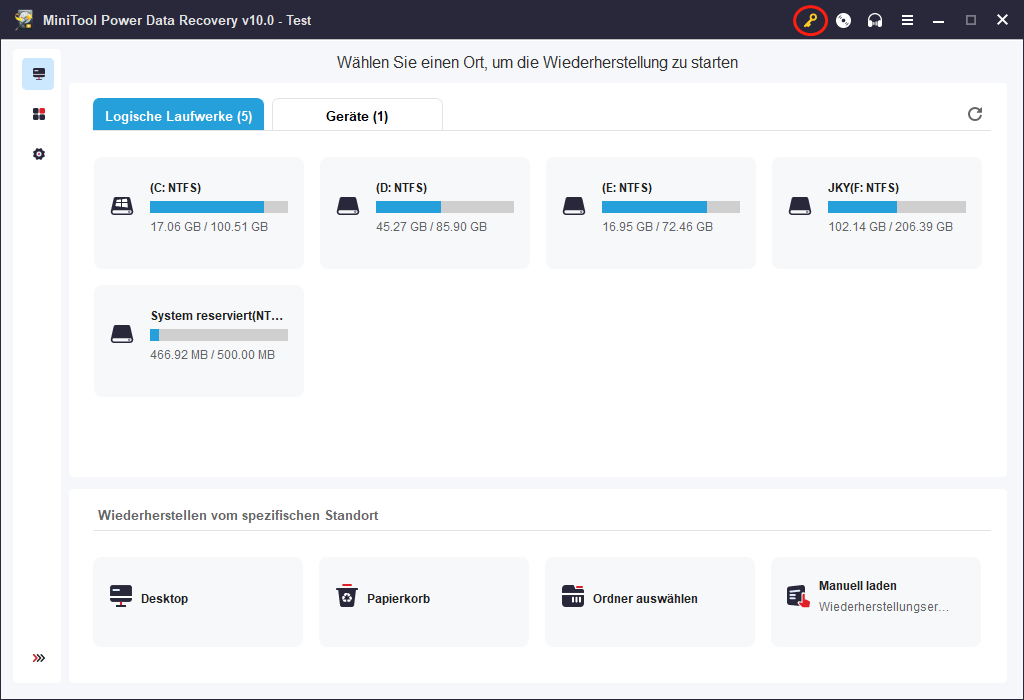This screenshot has height=700, width=1024.
Task: Click the Desktop monitor icon
Action: click(121, 596)
